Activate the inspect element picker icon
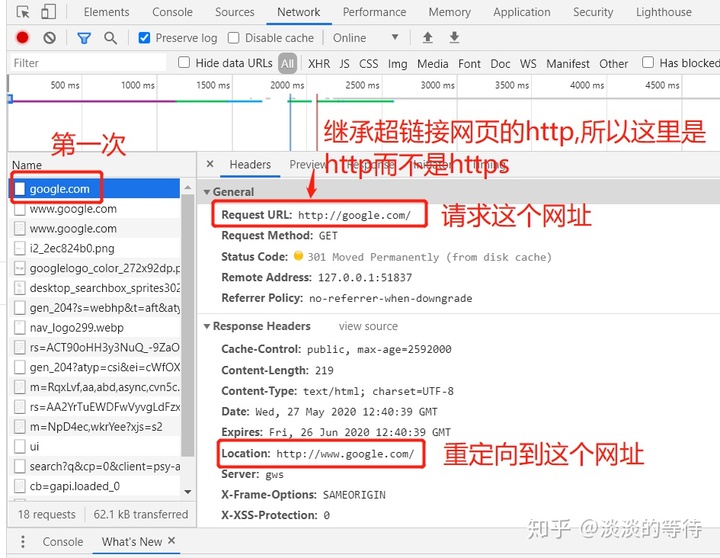This screenshot has height=558, width=720. pos(22,11)
